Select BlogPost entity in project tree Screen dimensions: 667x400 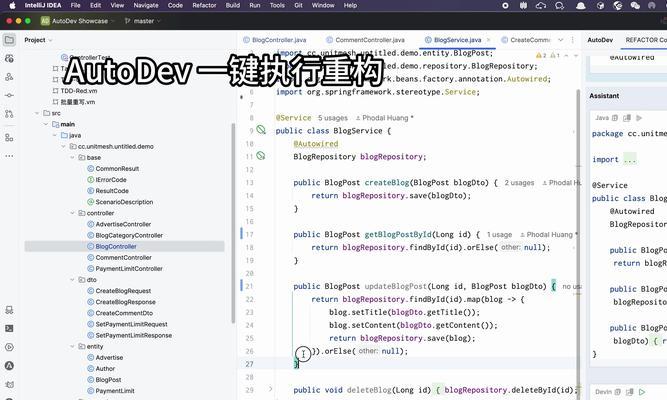click(108, 380)
